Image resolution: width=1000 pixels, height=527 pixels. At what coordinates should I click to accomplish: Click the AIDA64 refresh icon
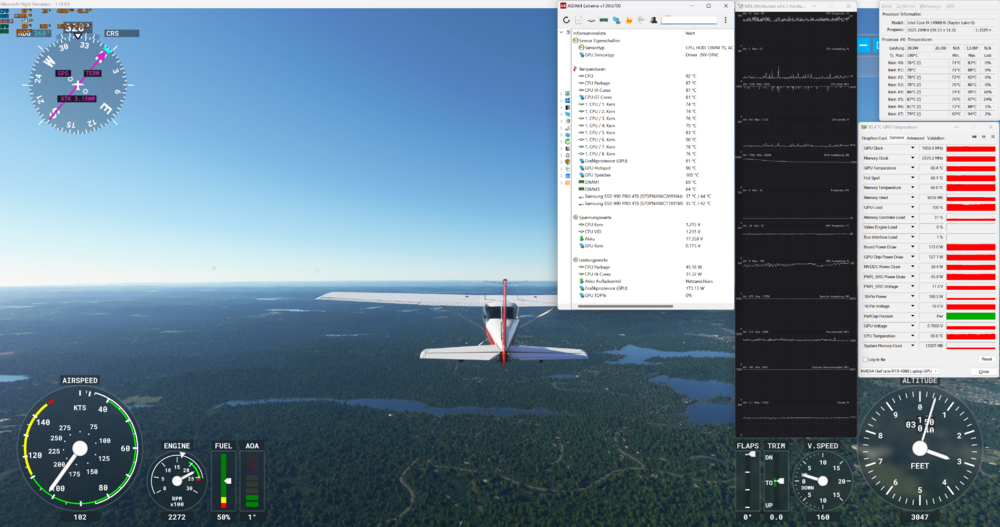tap(566, 20)
